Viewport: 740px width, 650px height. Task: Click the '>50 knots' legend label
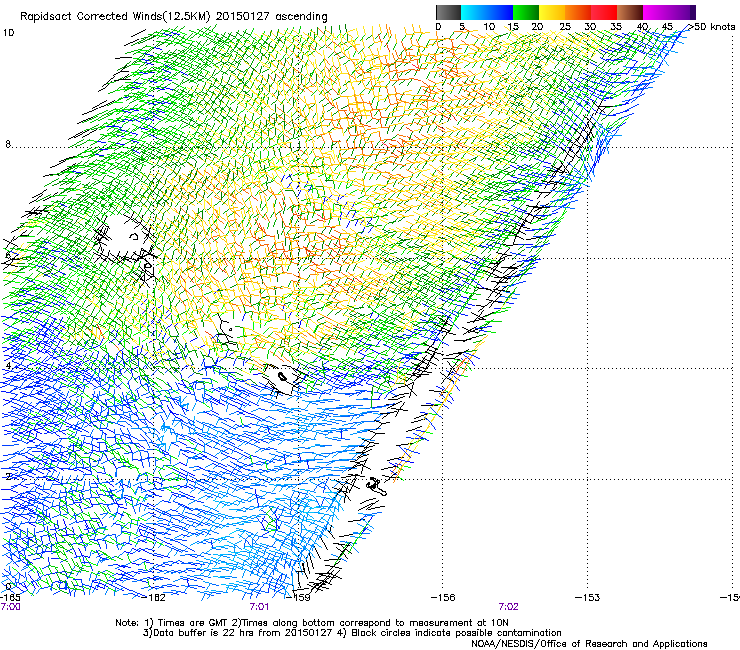pyautogui.click(x=712, y=27)
